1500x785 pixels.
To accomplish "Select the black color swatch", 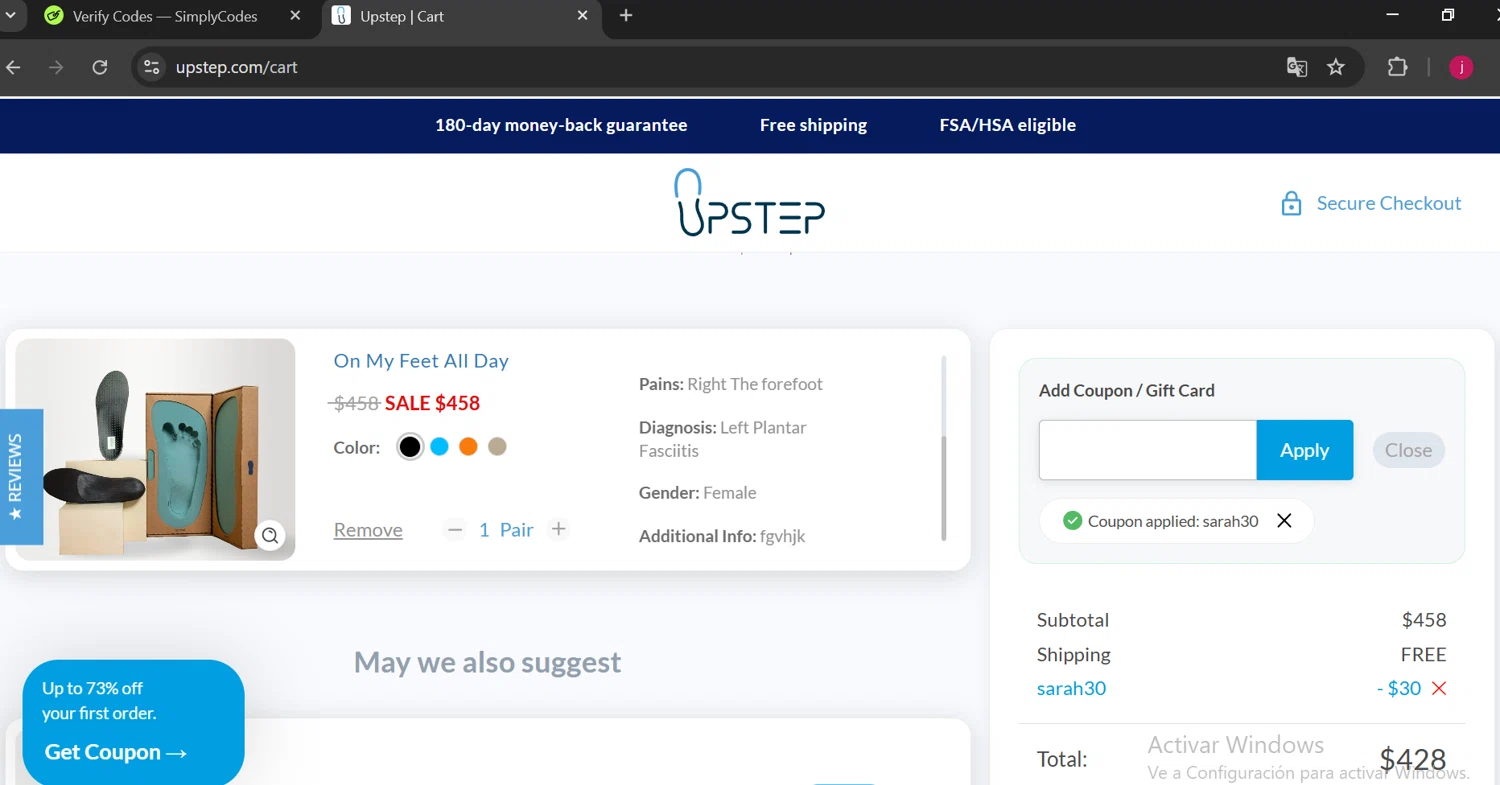I will click(x=410, y=447).
